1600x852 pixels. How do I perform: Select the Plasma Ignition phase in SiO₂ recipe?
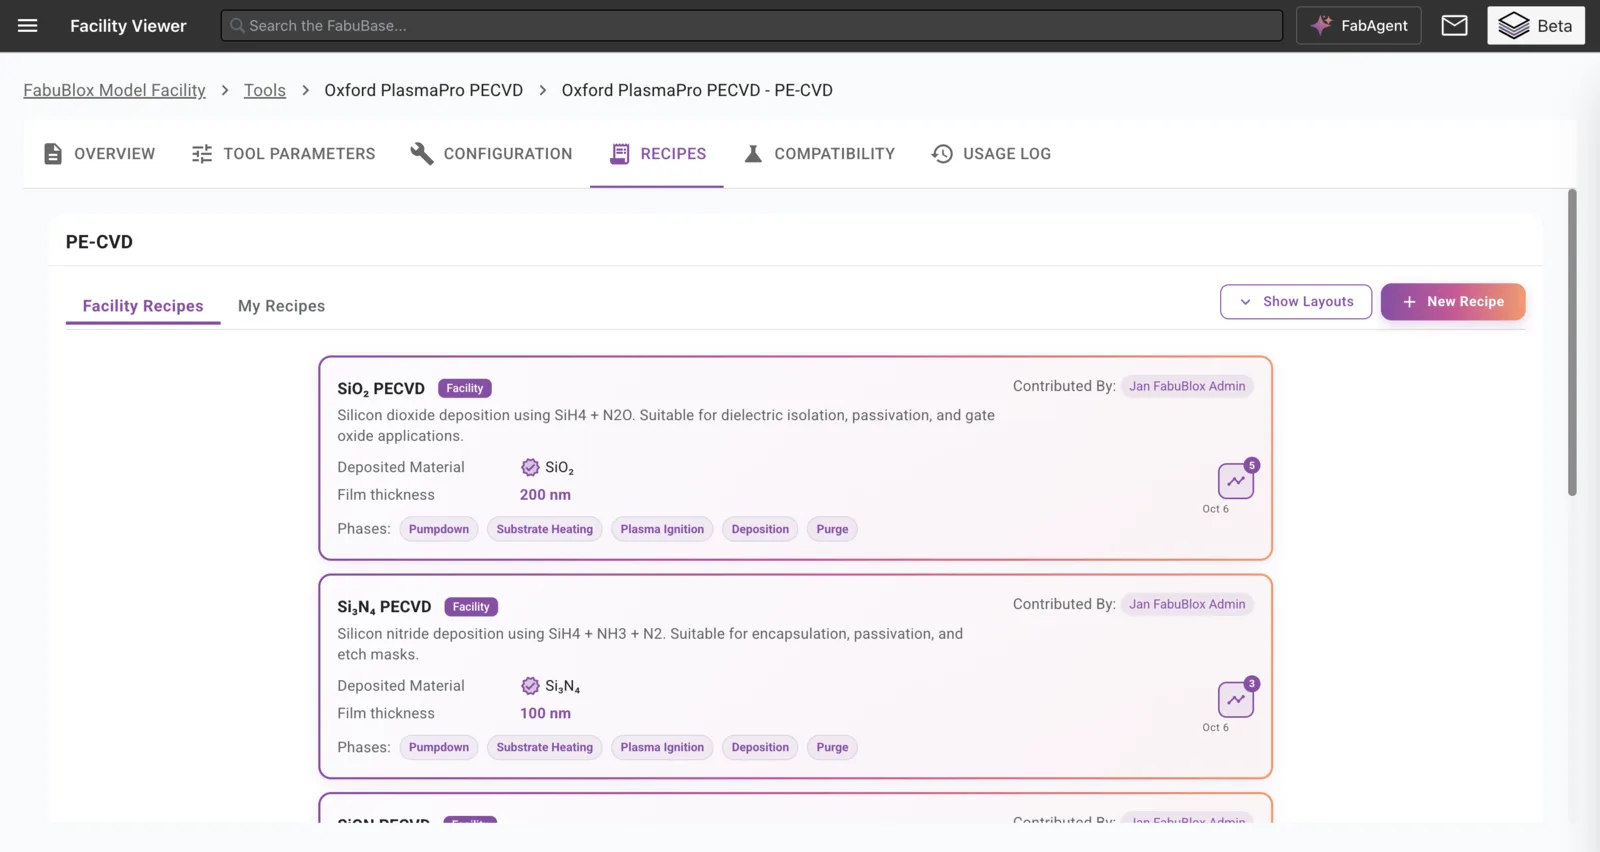click(662, 529)
